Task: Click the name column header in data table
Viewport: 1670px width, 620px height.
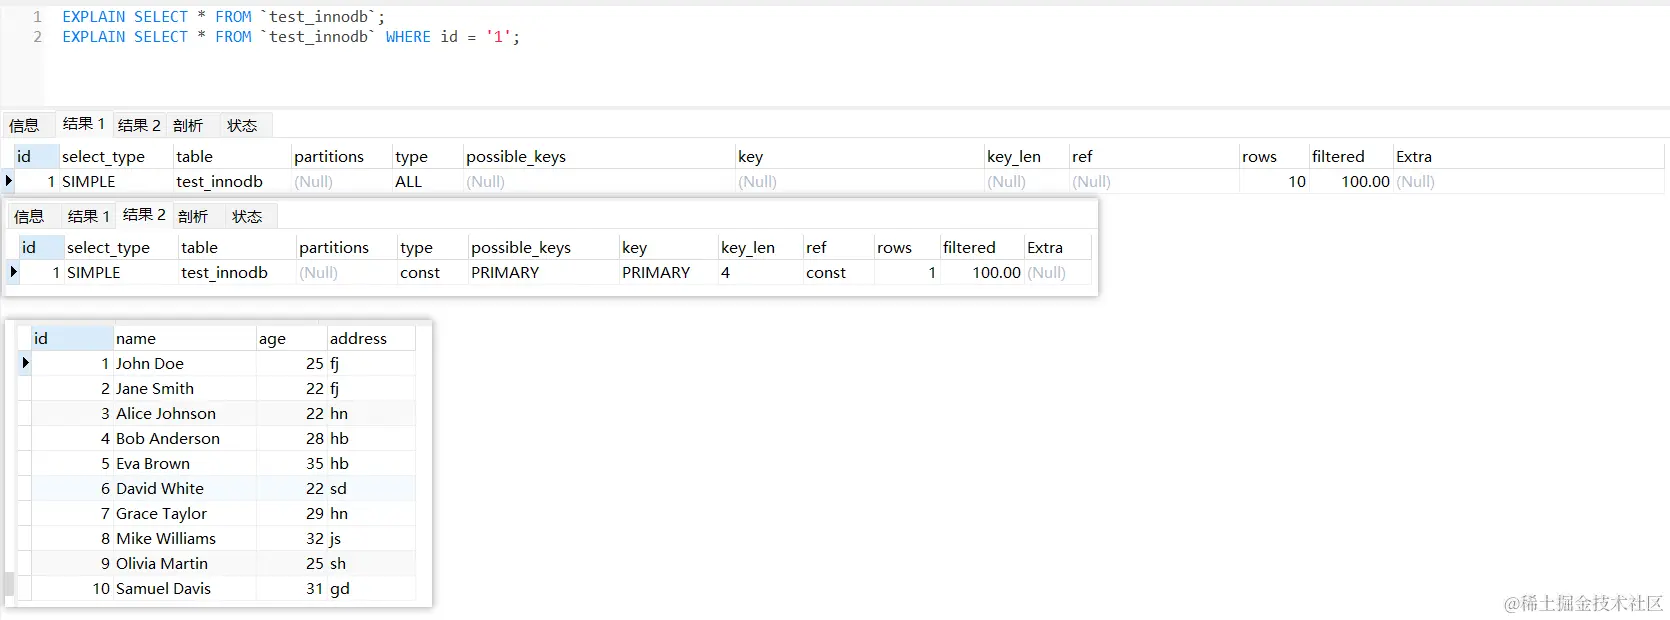Action: pos(185,338)
